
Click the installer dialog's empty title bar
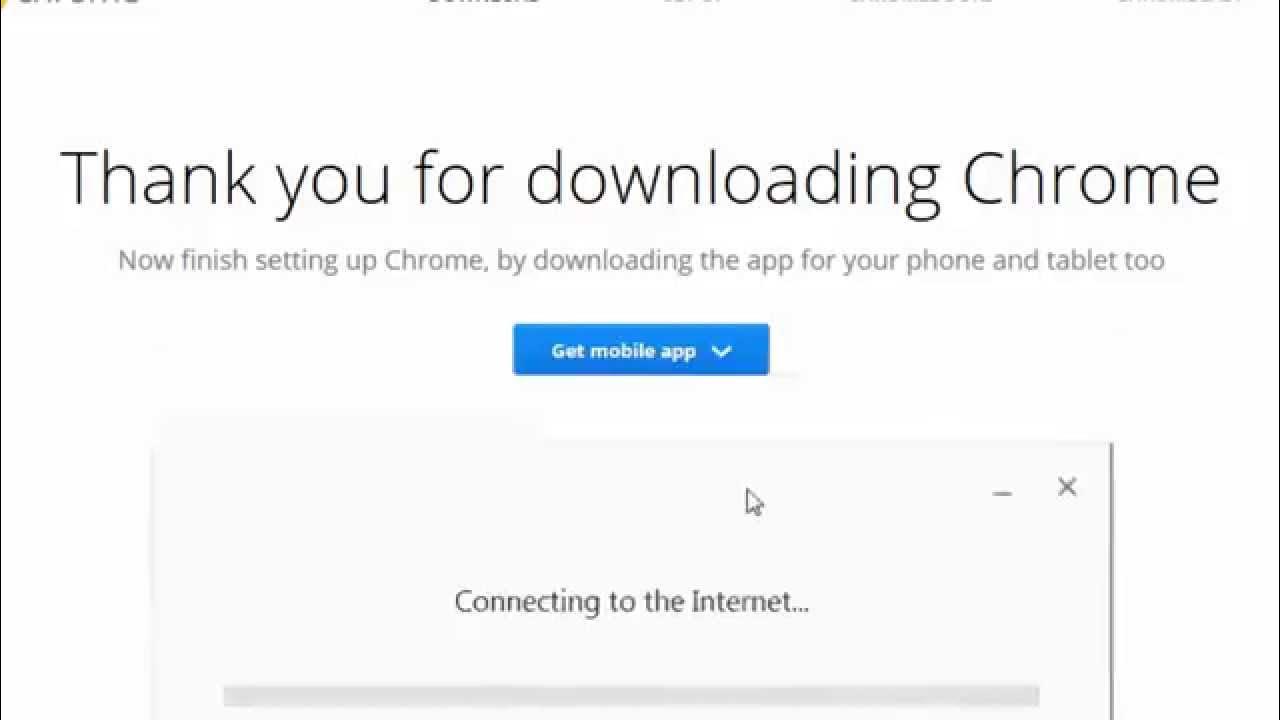click(500, 487)
